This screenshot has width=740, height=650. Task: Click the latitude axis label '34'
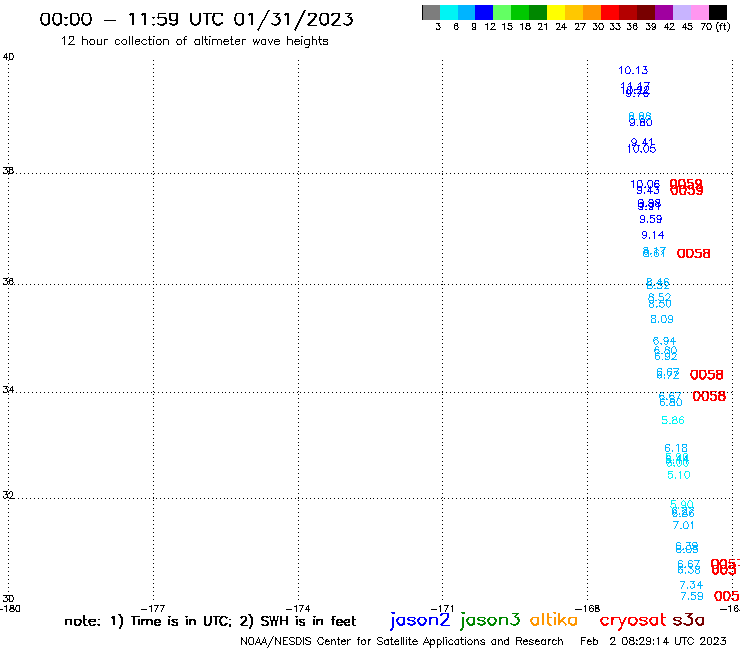(8, 390)
